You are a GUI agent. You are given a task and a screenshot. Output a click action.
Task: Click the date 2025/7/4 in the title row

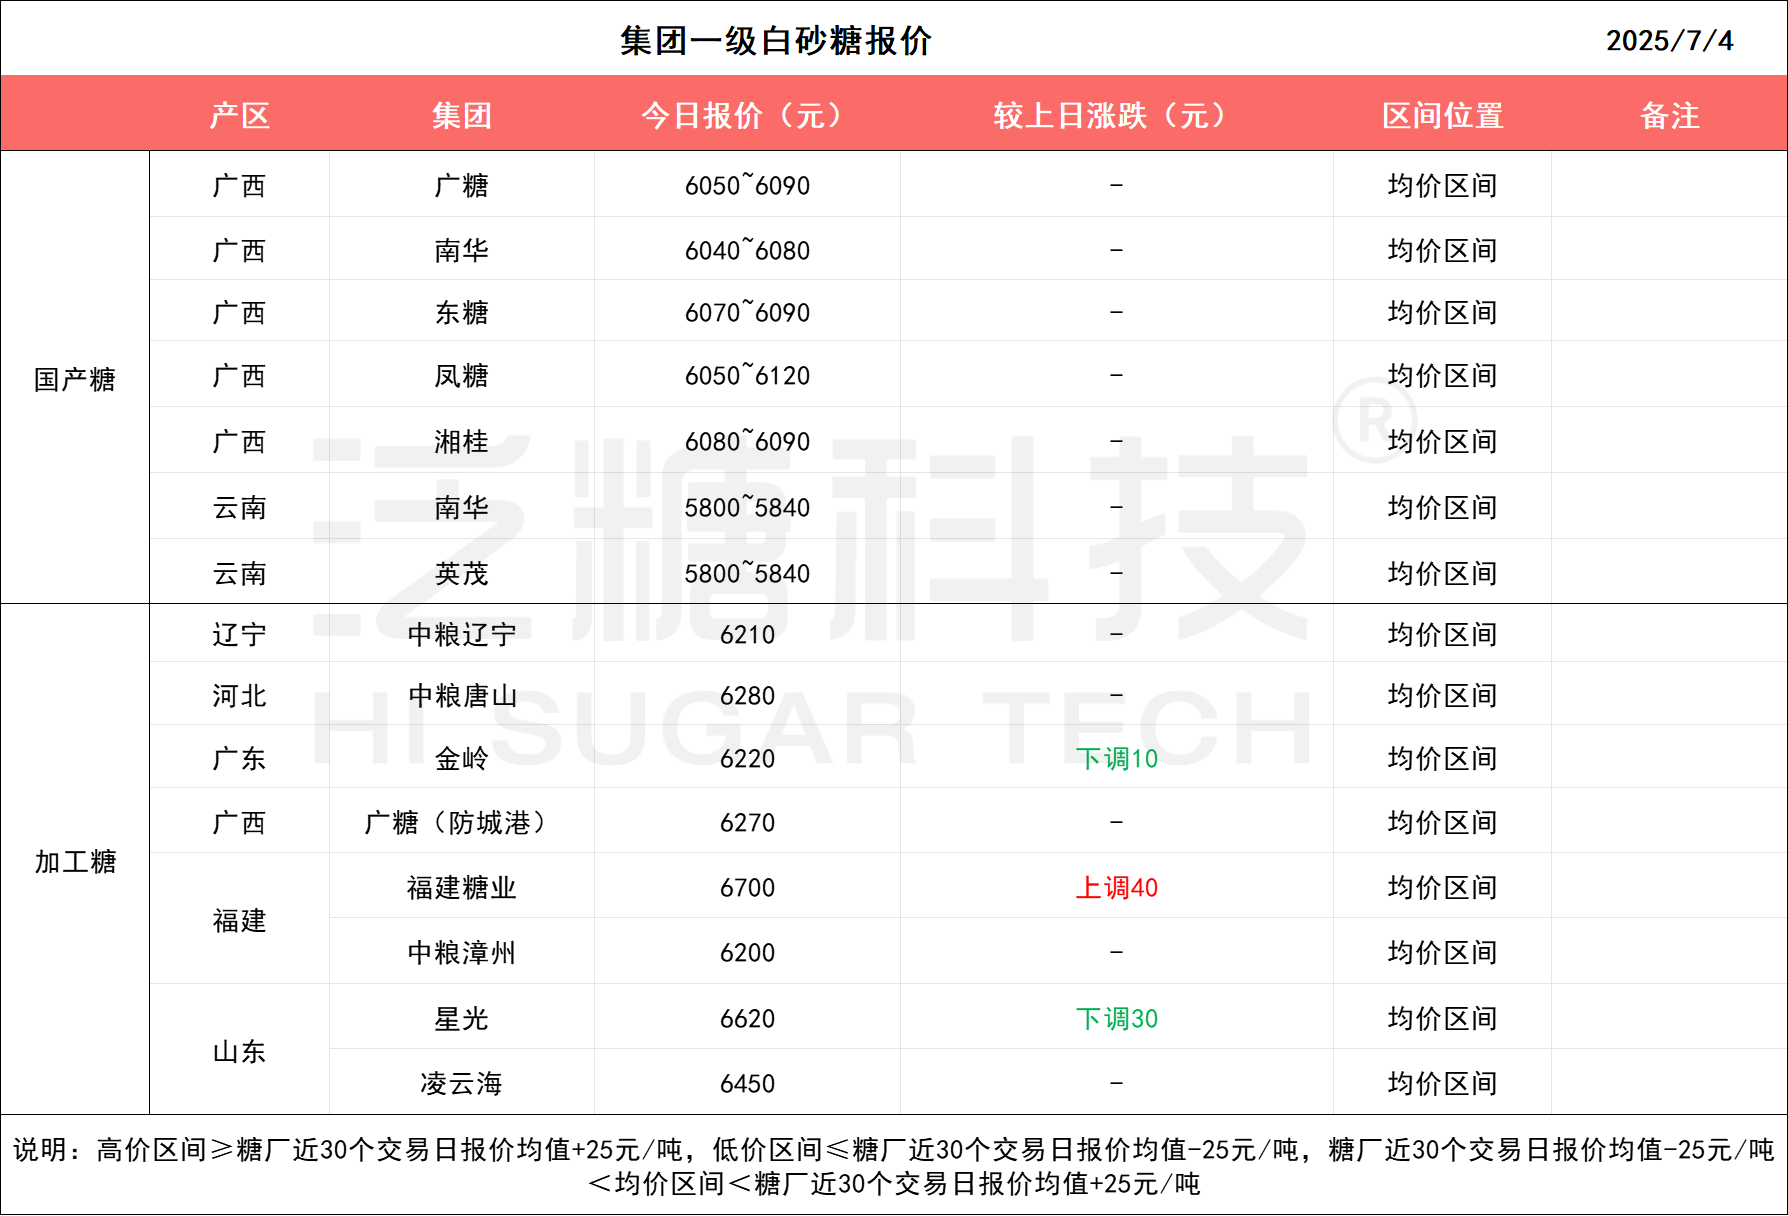1669,40
